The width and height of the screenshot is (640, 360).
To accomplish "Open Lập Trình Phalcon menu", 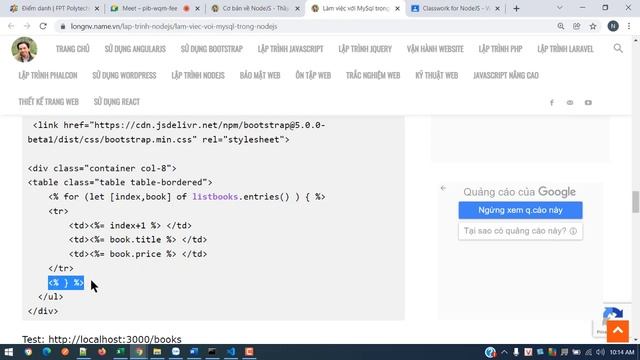I will pos(48,76).
